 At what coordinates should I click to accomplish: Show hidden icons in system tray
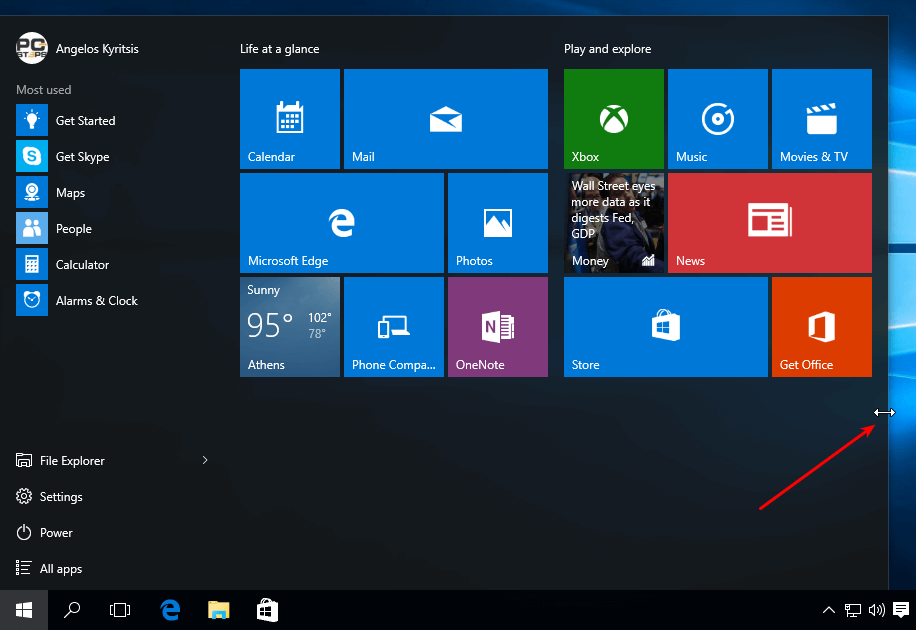point(828,609)
